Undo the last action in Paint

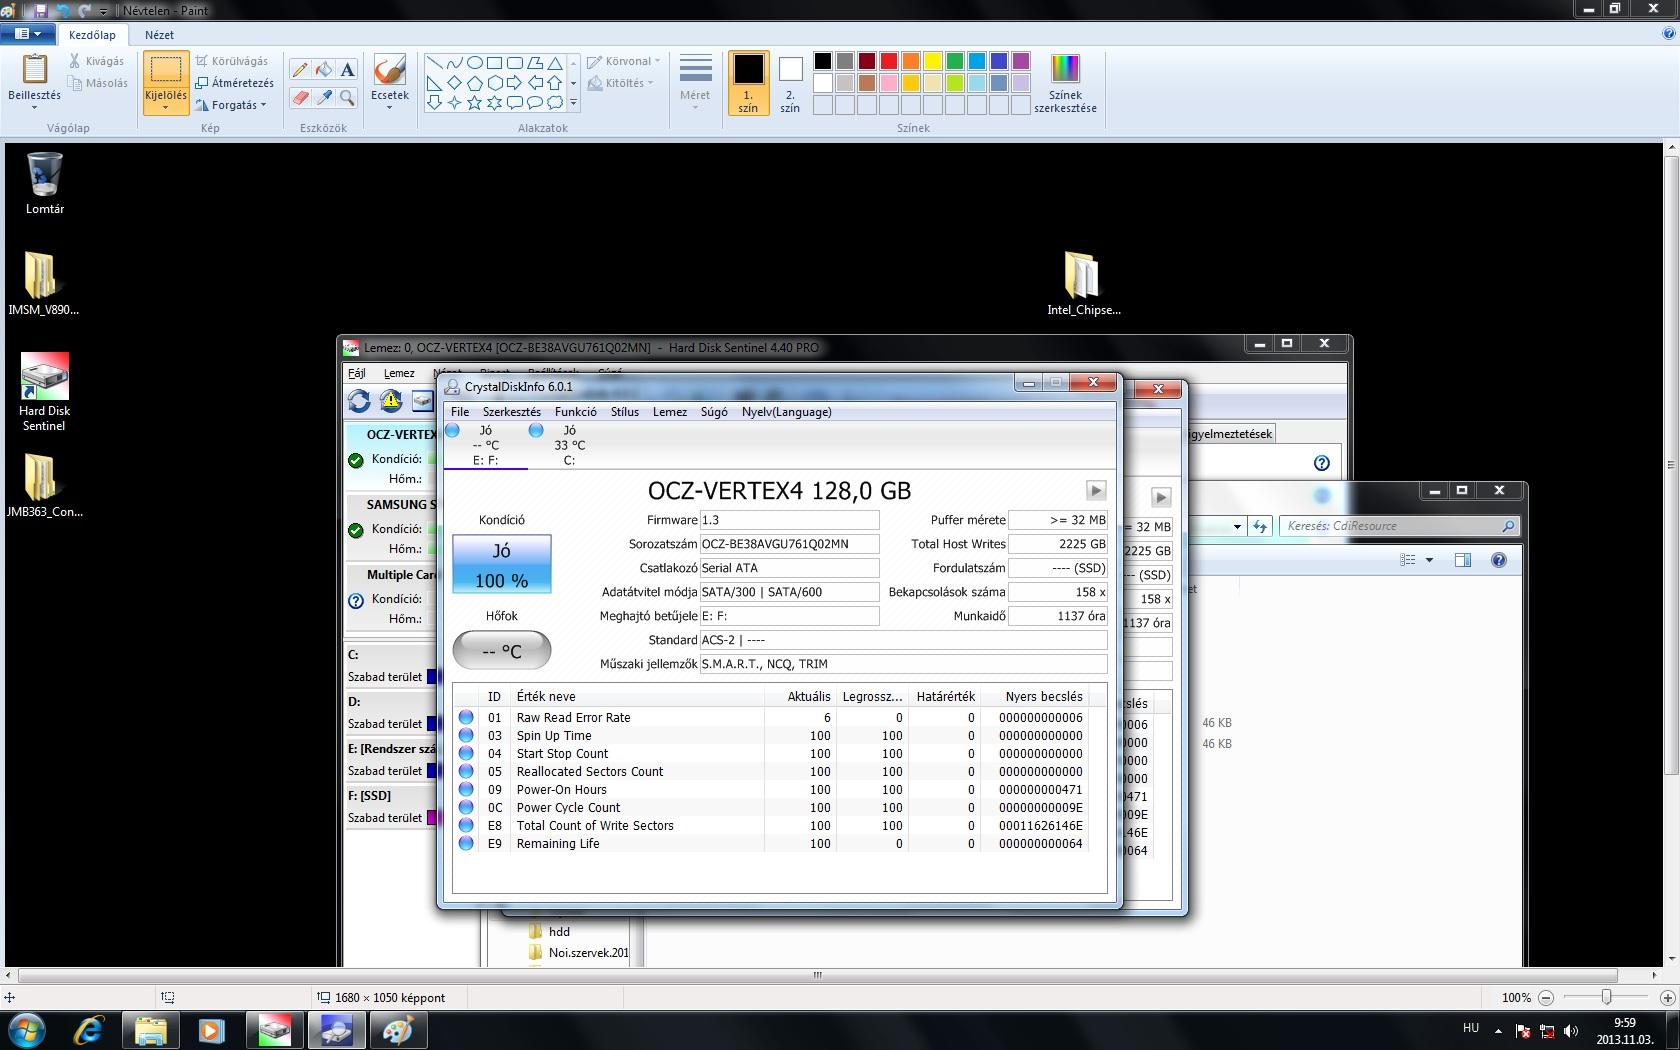[x=64, y=10]
